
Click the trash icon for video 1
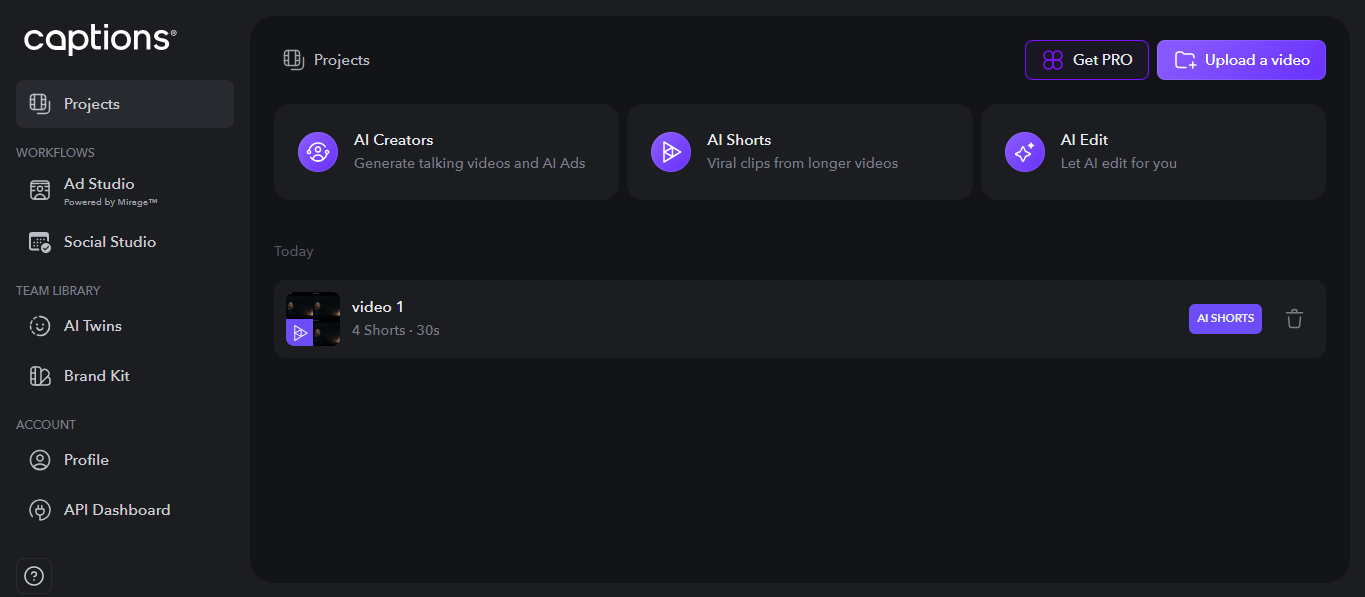[1294, 319]
